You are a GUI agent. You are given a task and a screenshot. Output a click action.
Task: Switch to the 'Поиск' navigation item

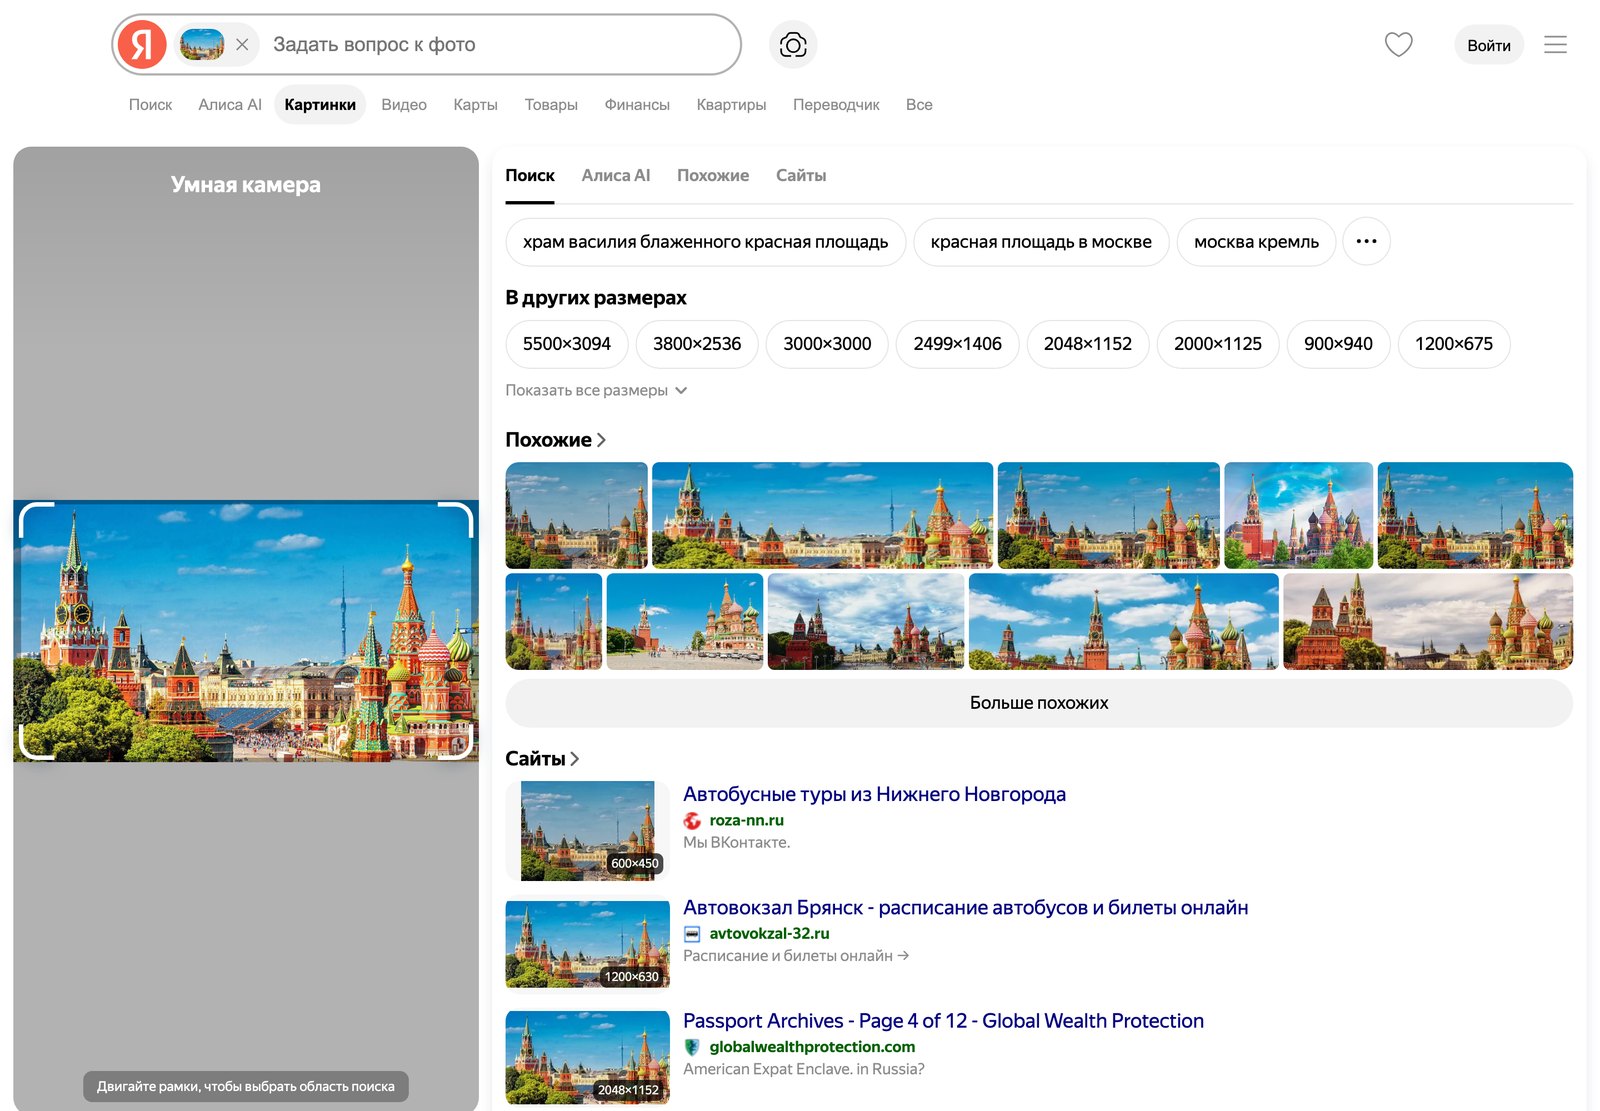(151, 105)
